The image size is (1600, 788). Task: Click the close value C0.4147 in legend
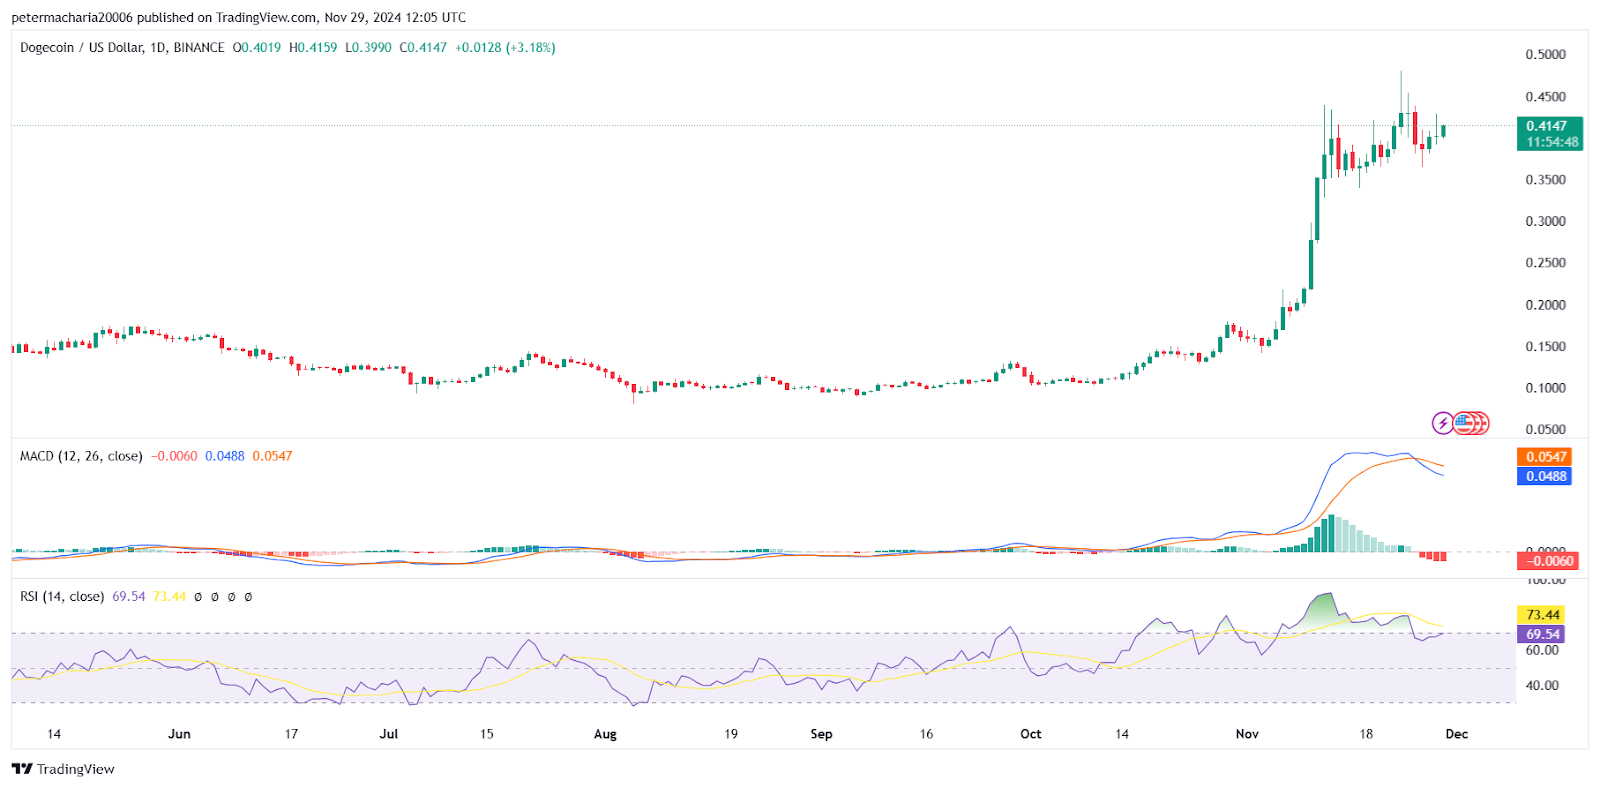pyautogui.click(x=423, y=47)
